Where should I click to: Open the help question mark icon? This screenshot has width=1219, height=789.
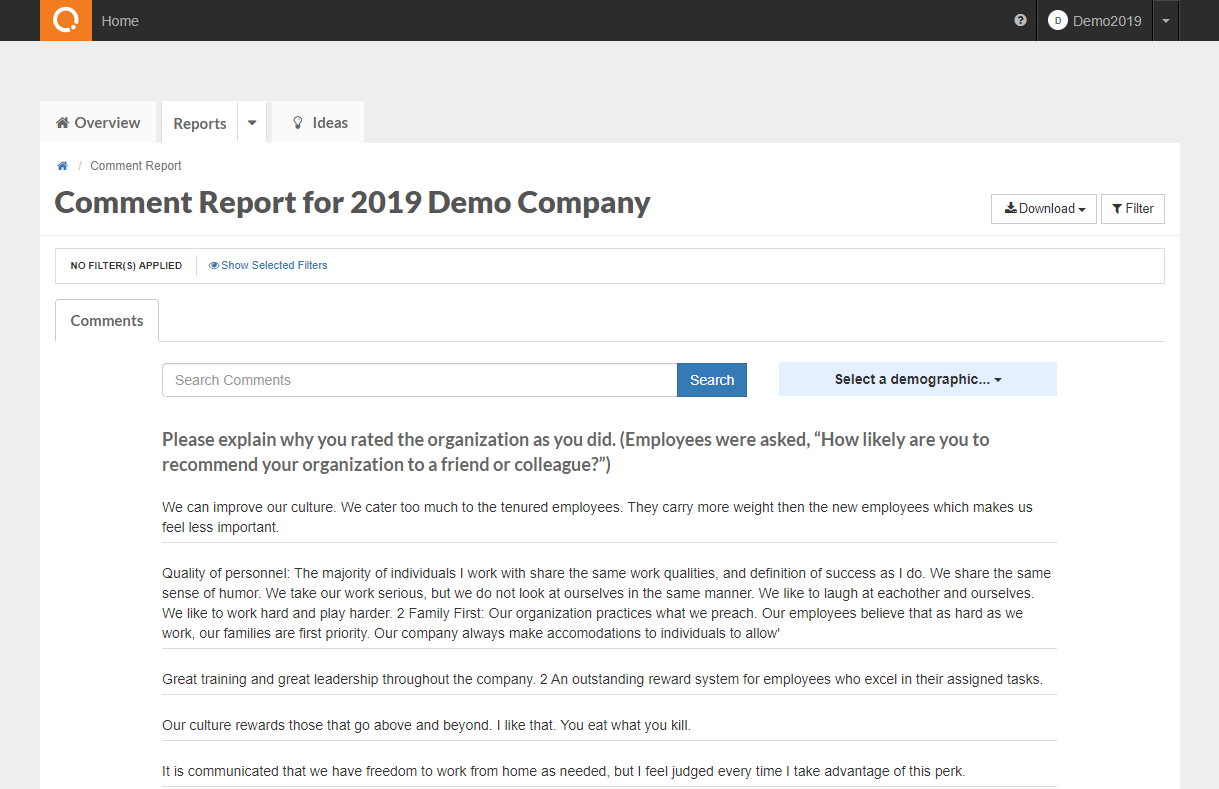click(1020, 20)
